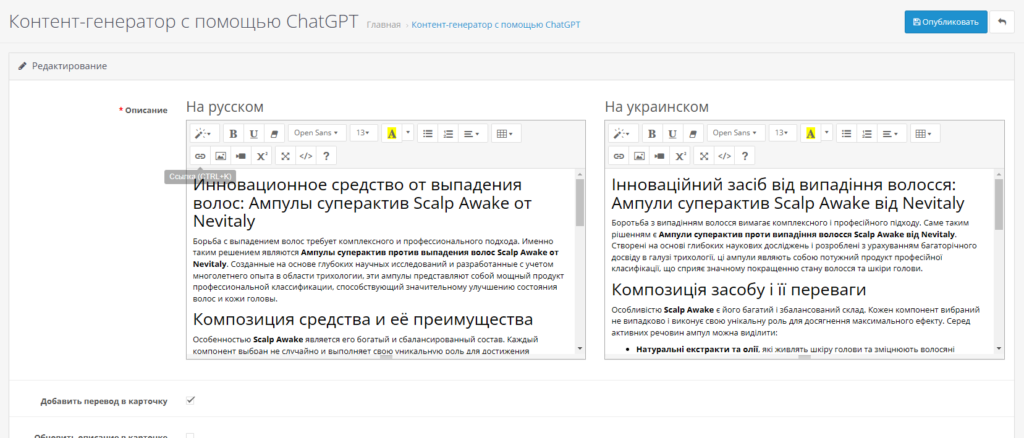Toggle fullscreen mode in the Russian editor
Image resolution: width=1024 pixels, height=438 pixels.
tap(286, 156)
